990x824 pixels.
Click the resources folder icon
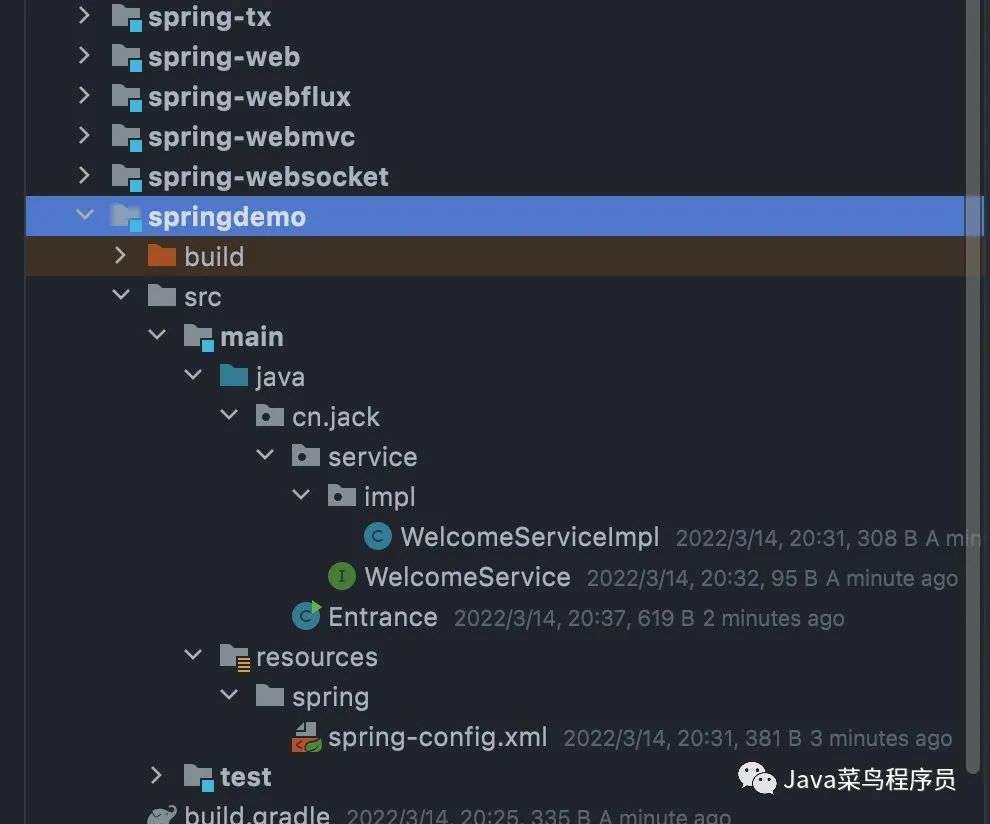[x=234, y=657]
